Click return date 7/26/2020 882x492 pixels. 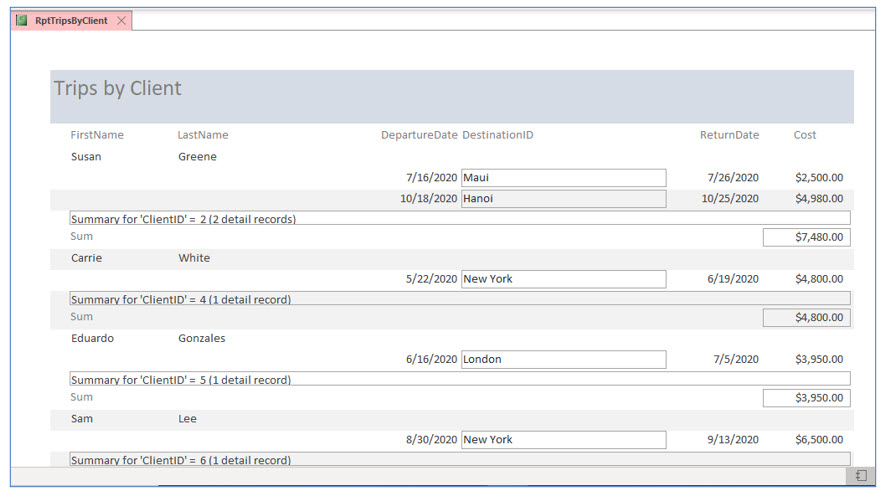click(733, 178)
